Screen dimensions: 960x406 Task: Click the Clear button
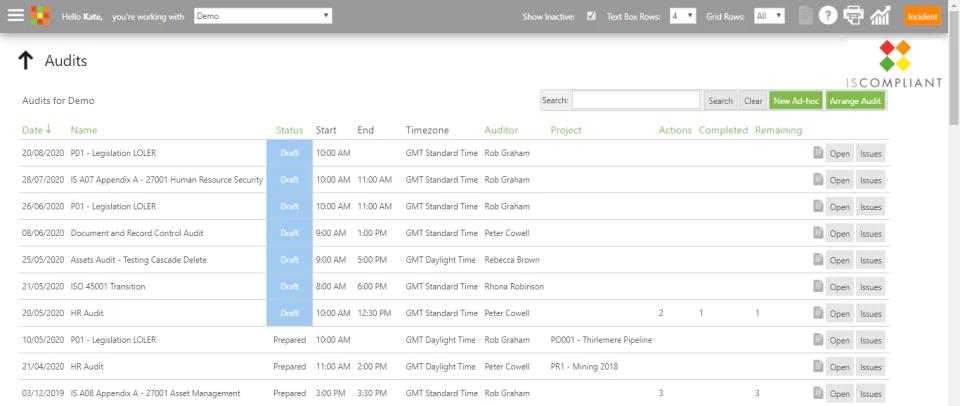tap(753, 101)
